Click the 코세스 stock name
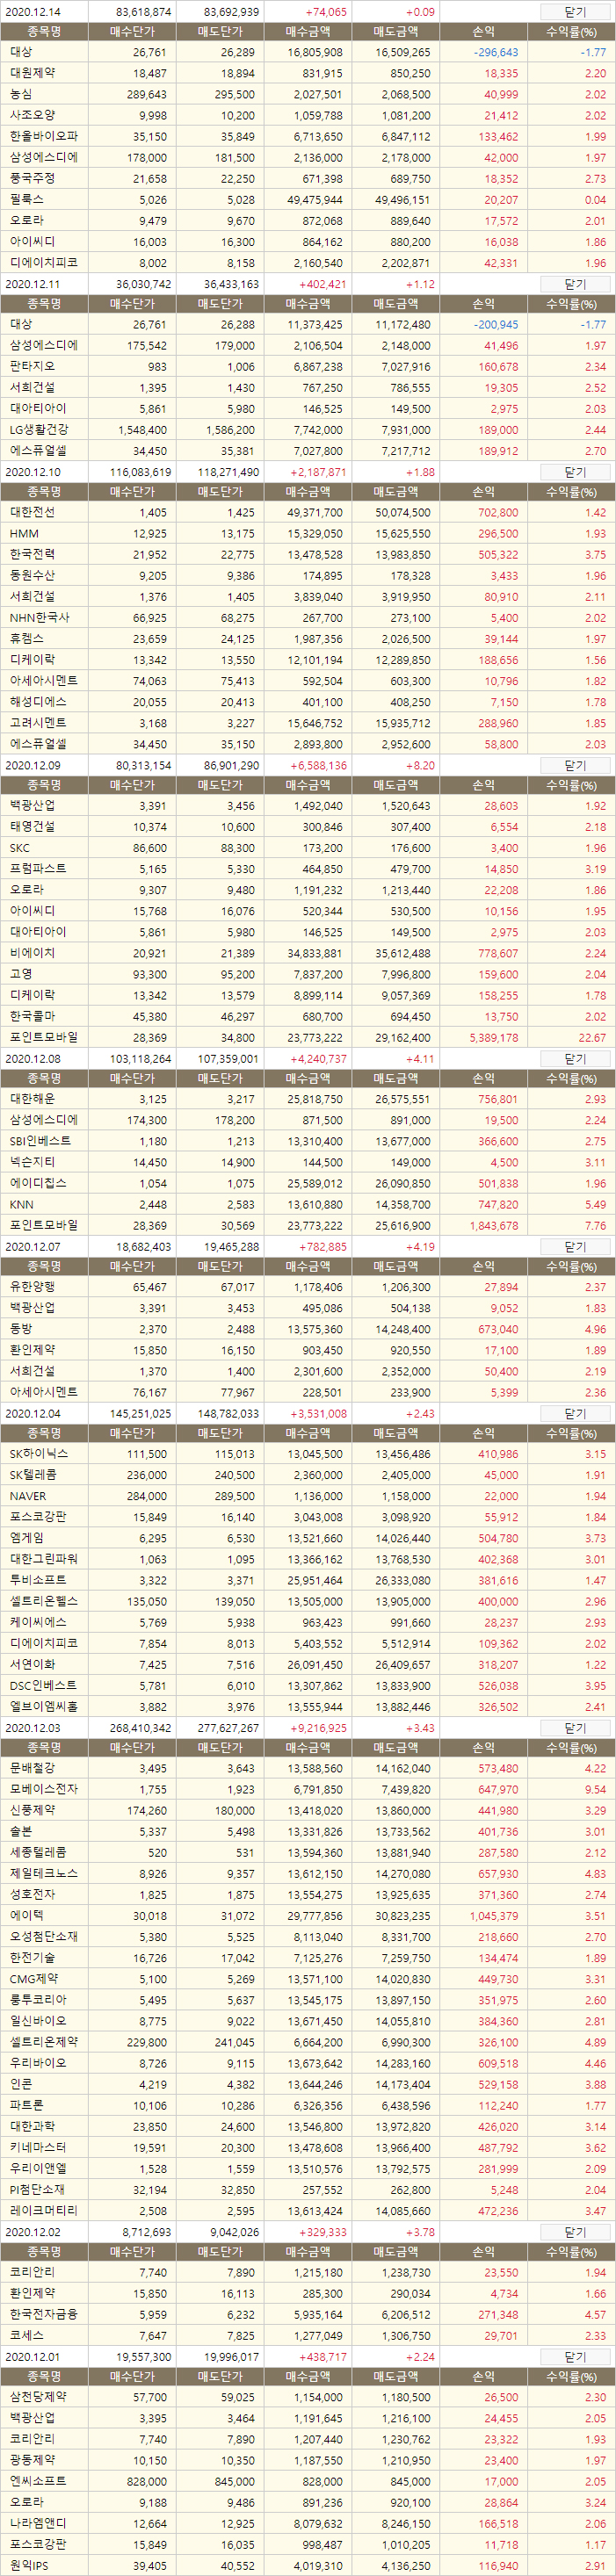 coord(27,2335)
